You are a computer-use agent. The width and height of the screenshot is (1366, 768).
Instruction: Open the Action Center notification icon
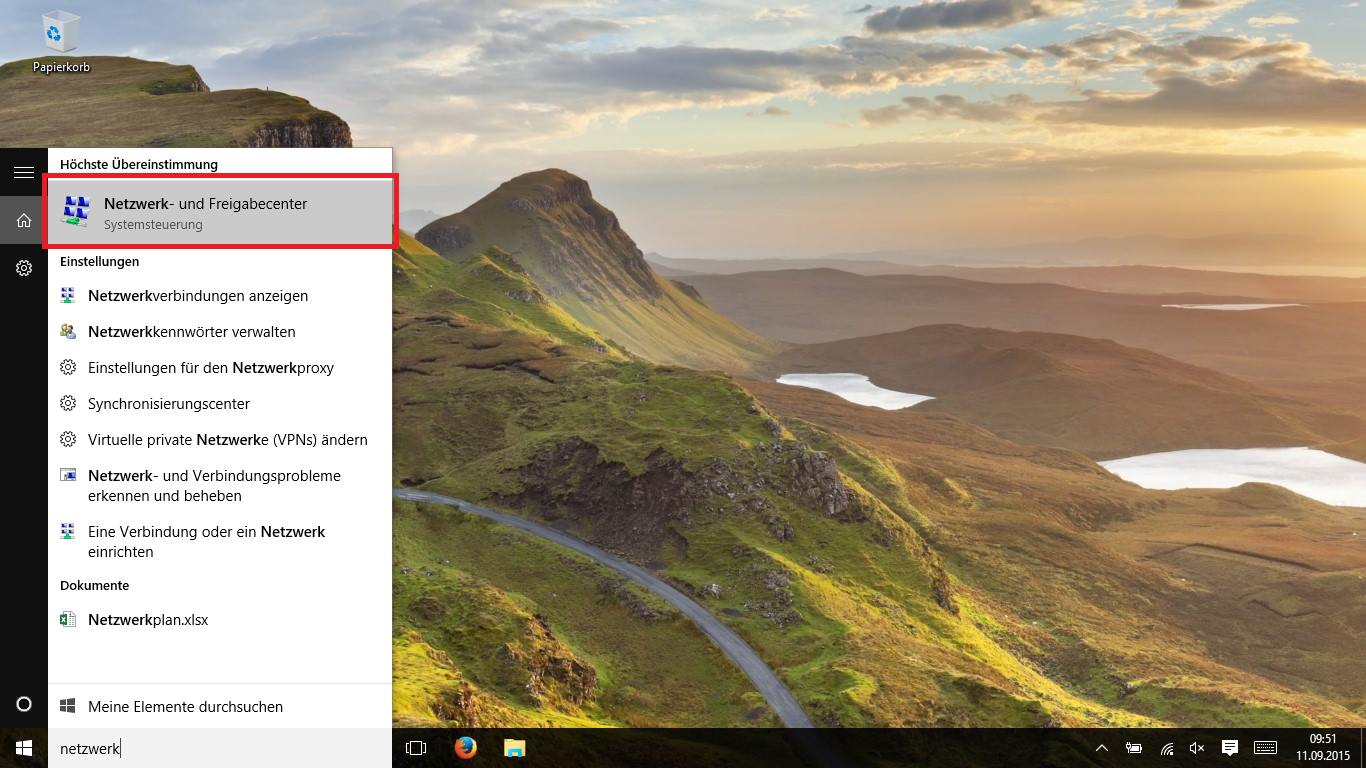[x=1230, y=748]
